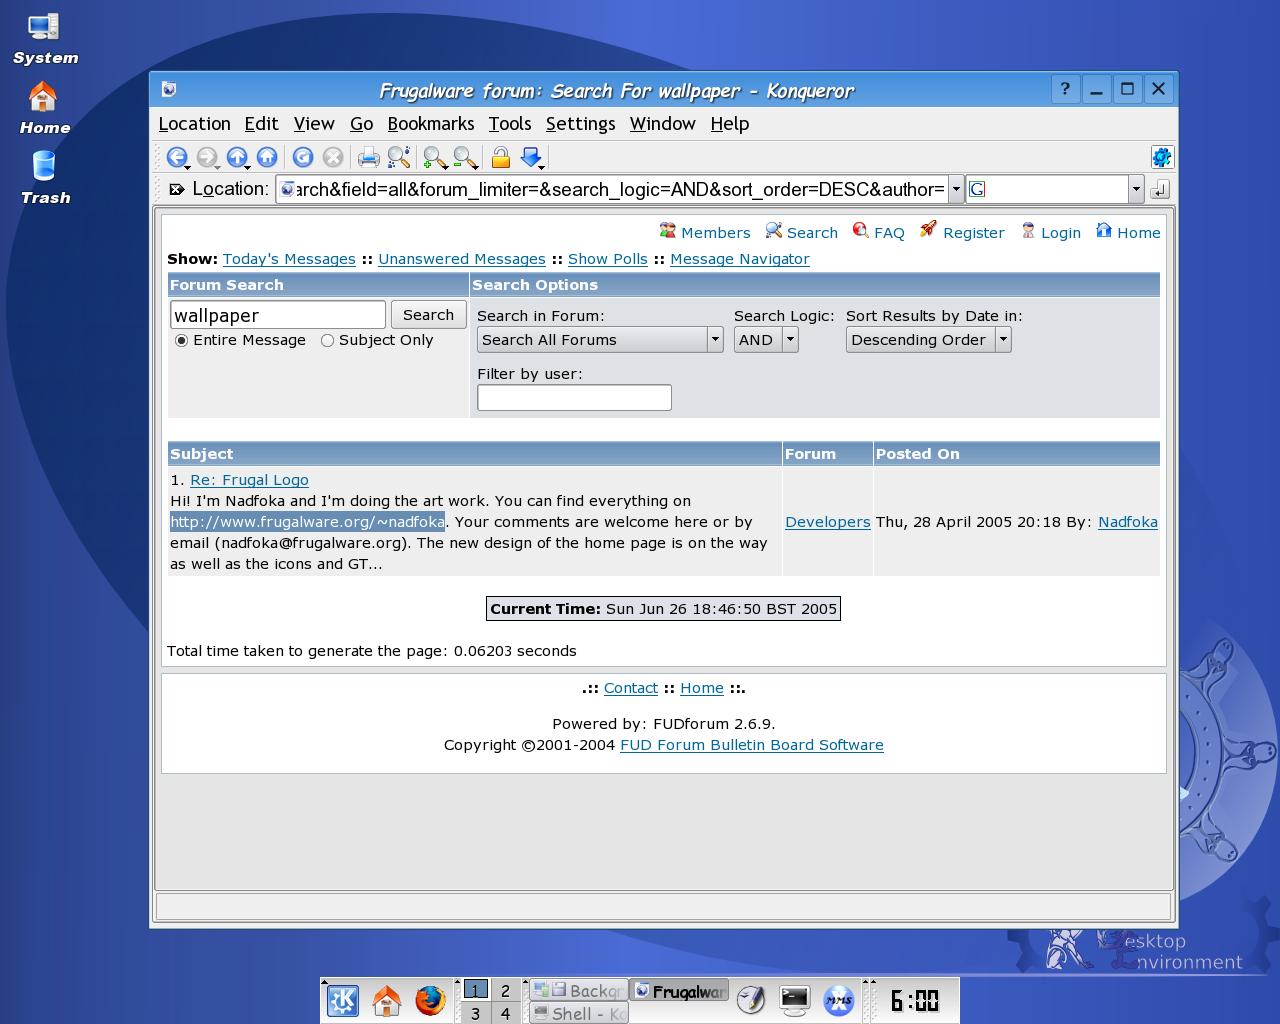
Task: Open the Descending Order sort dropdown
Action: (929, 340)
